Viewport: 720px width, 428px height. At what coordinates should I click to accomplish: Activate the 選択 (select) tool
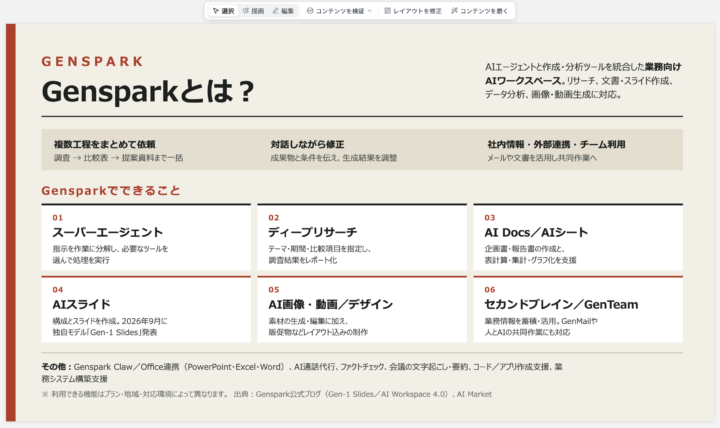[223, 11]
